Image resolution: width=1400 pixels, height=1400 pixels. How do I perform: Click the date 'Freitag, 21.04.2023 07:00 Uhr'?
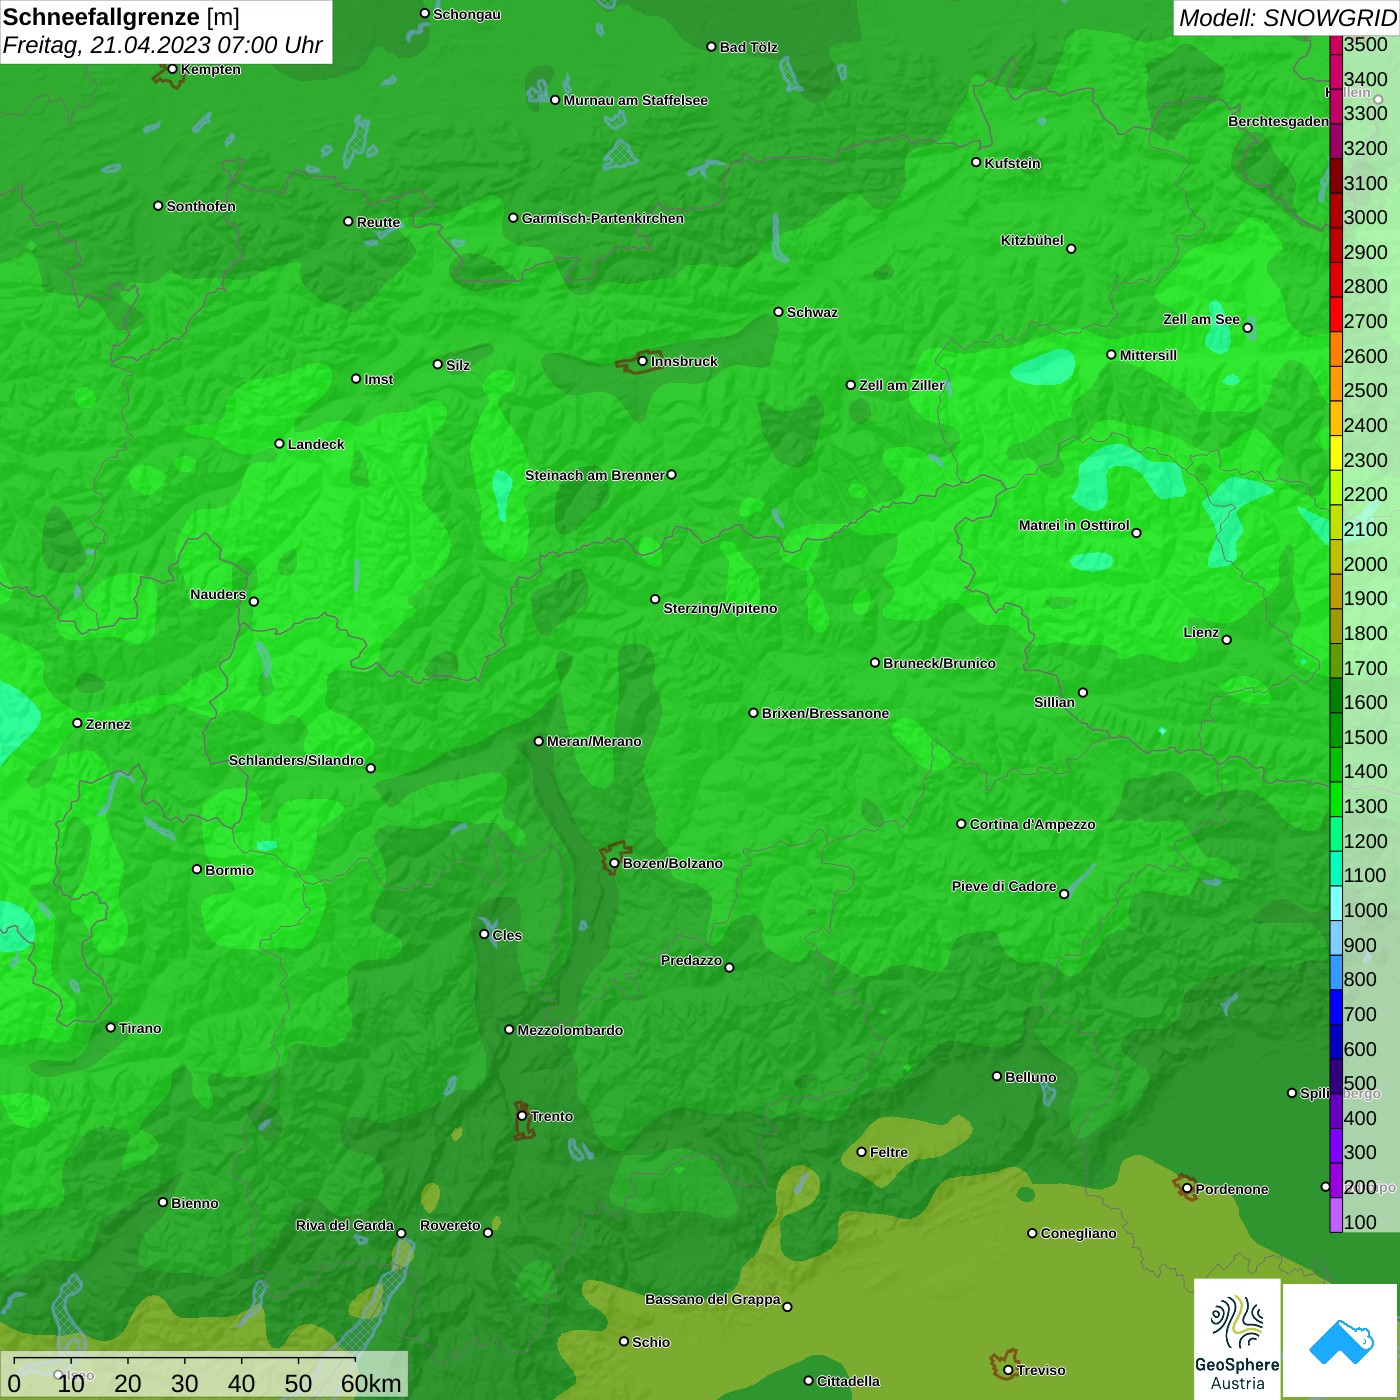click(x=162, y=46)
